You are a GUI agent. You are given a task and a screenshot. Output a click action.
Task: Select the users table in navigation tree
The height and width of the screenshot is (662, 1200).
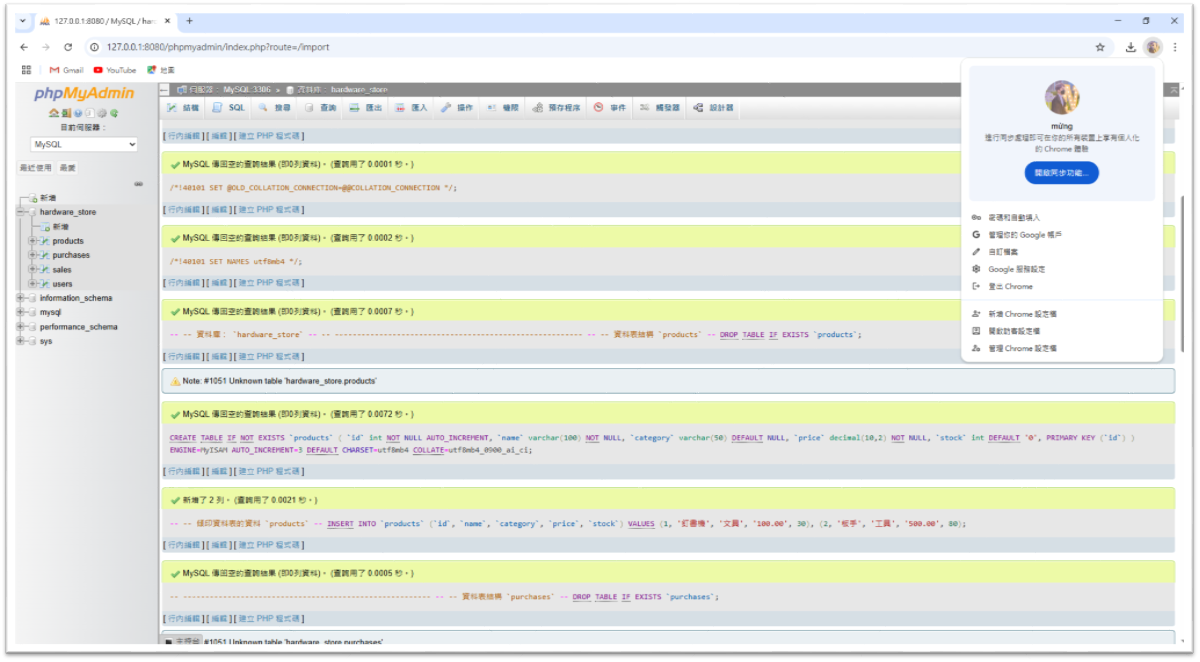click(x=62, y=284)
